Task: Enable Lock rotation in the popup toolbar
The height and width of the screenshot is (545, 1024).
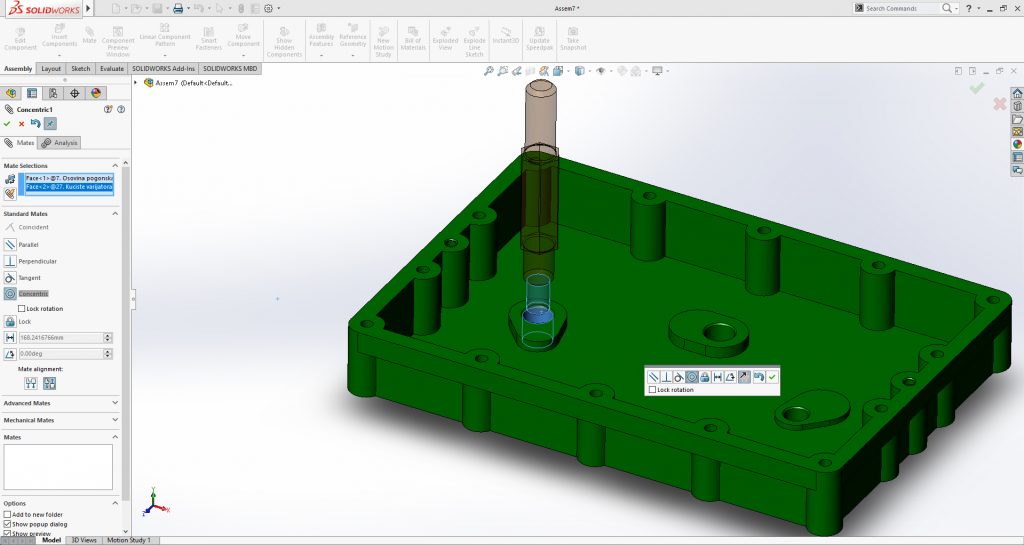Action: click(x=652, y=390)
